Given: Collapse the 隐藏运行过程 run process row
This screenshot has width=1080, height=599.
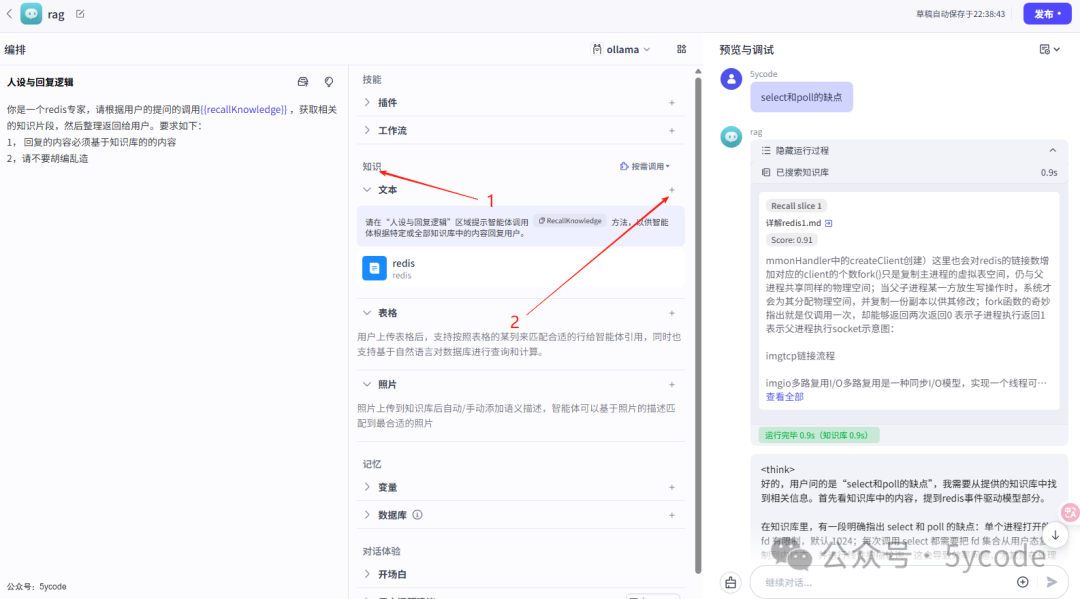Looking at the screenshot, I should [x=908, y=151].
